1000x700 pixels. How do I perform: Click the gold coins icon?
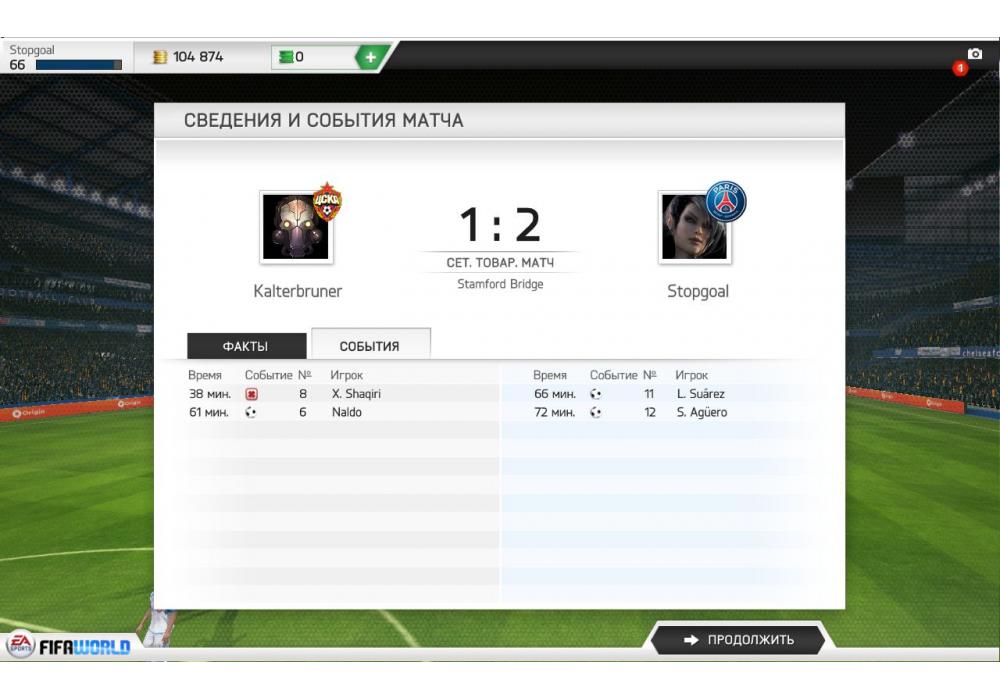click(159, 57)
